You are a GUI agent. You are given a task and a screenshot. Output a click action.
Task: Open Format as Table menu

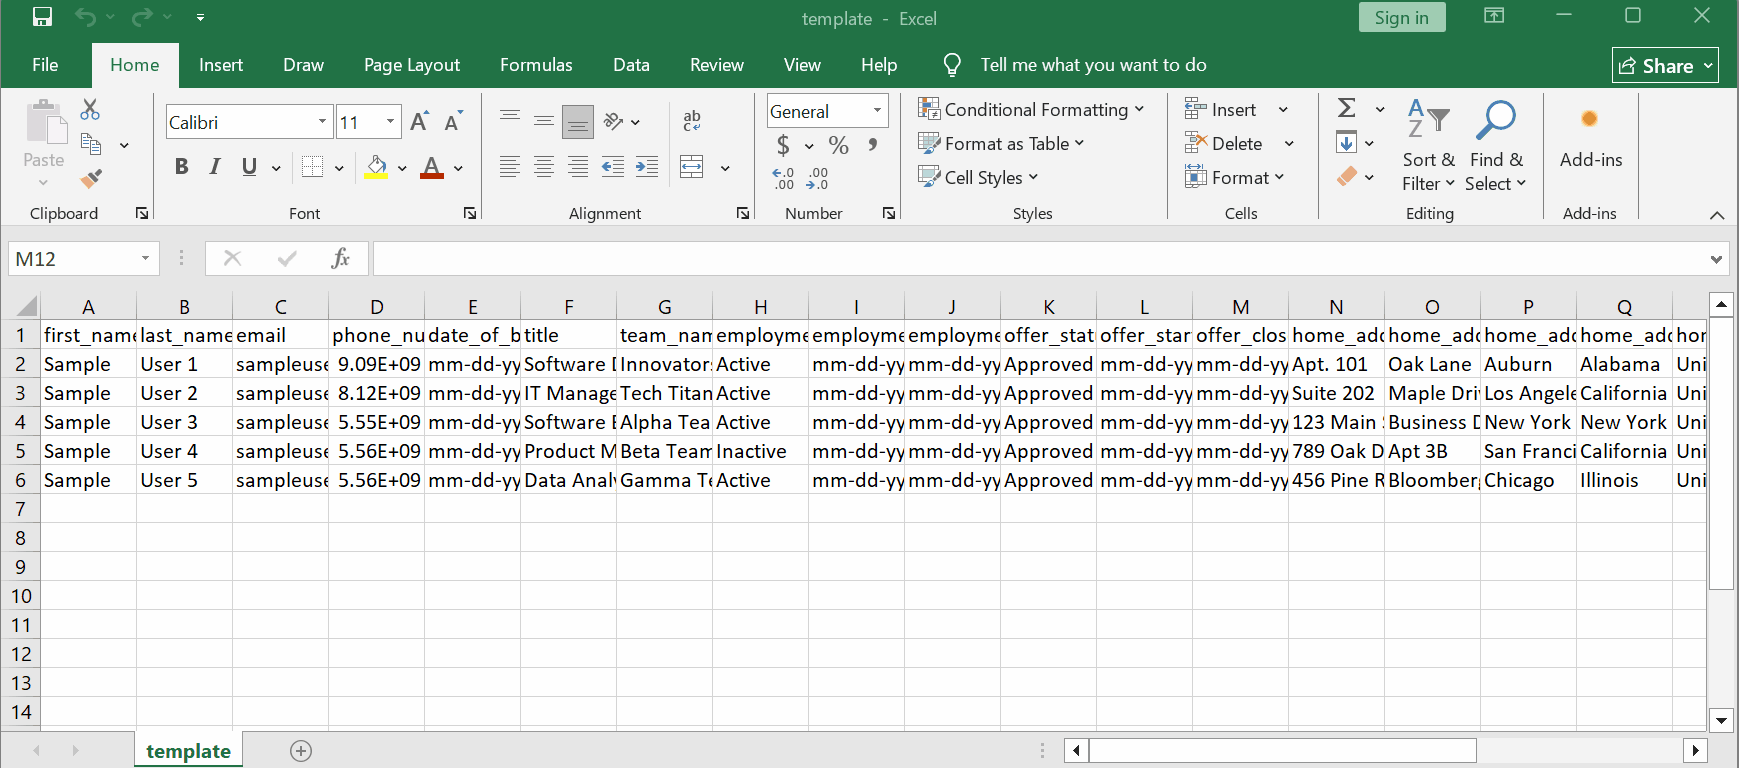[1001, 143]
